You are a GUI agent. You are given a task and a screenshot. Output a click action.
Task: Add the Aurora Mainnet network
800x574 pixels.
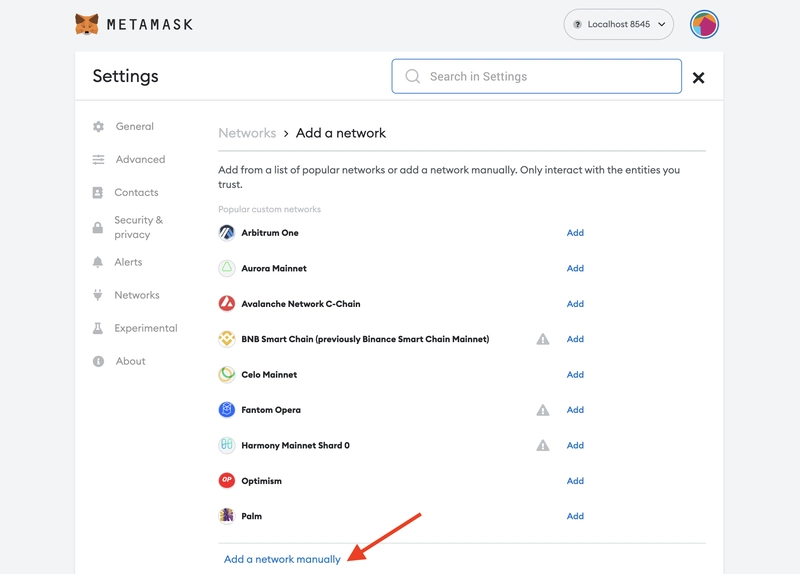[575, 268]
